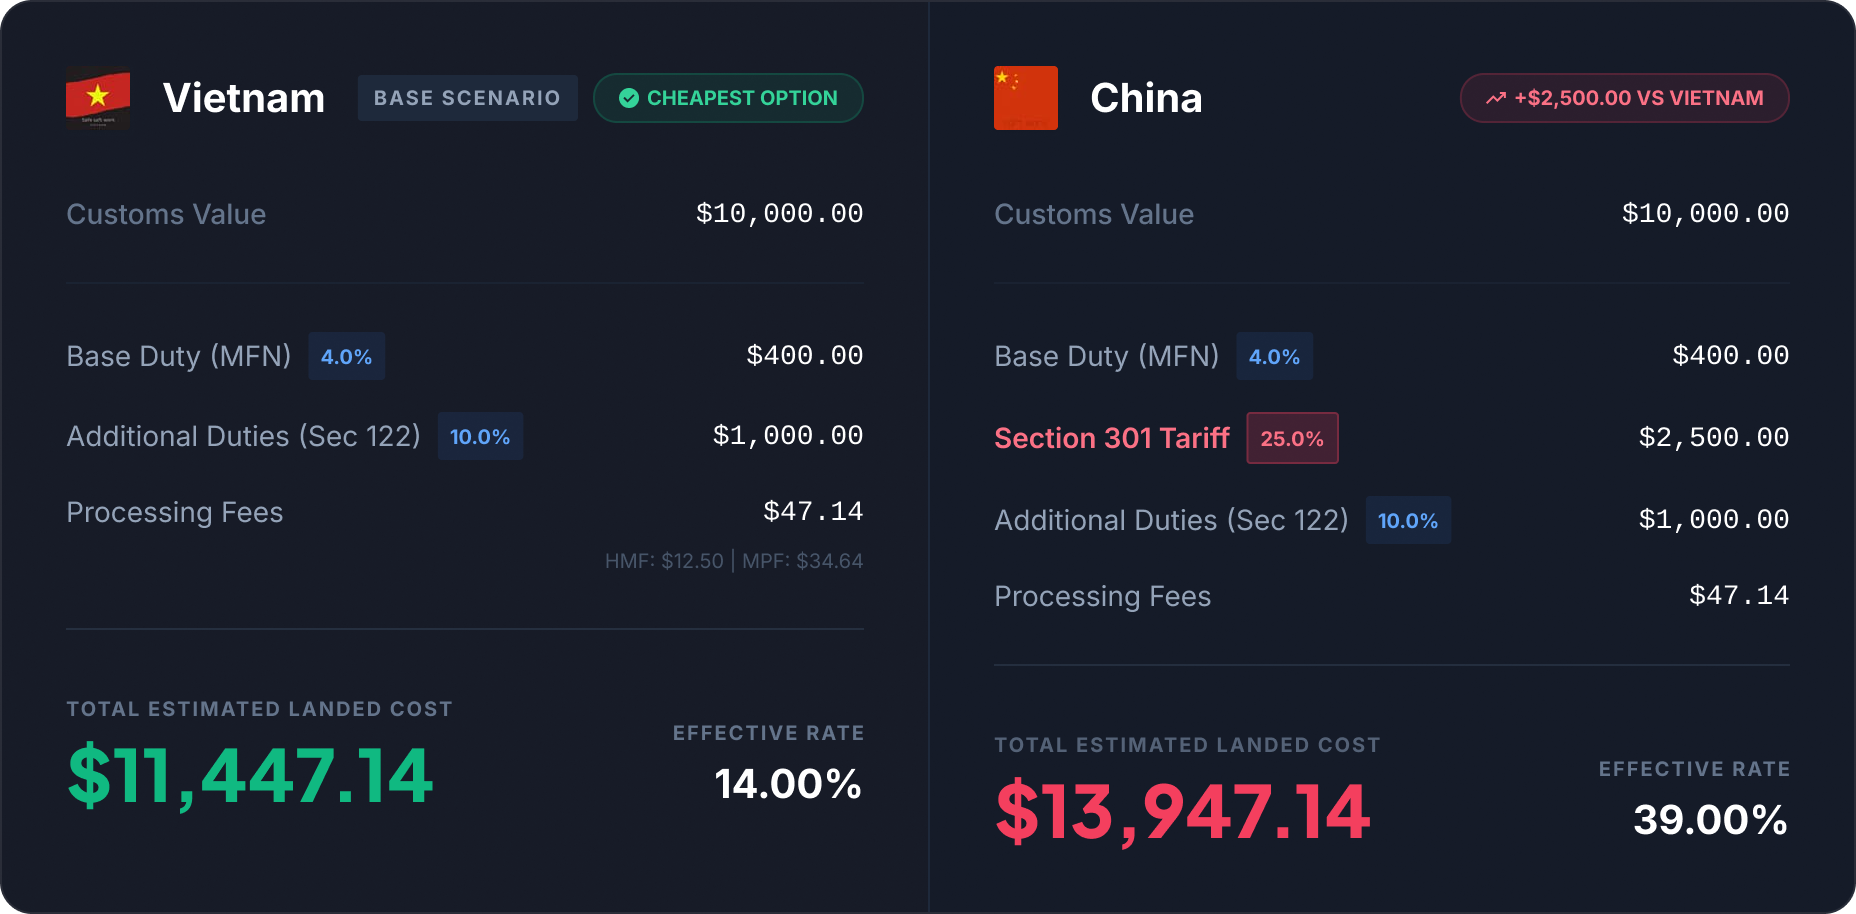Viewport: 1856px width, 914px height.
Task: Select the green checkmark on CHEAPEST OPTION badge
Action: [x=628, y=97]
